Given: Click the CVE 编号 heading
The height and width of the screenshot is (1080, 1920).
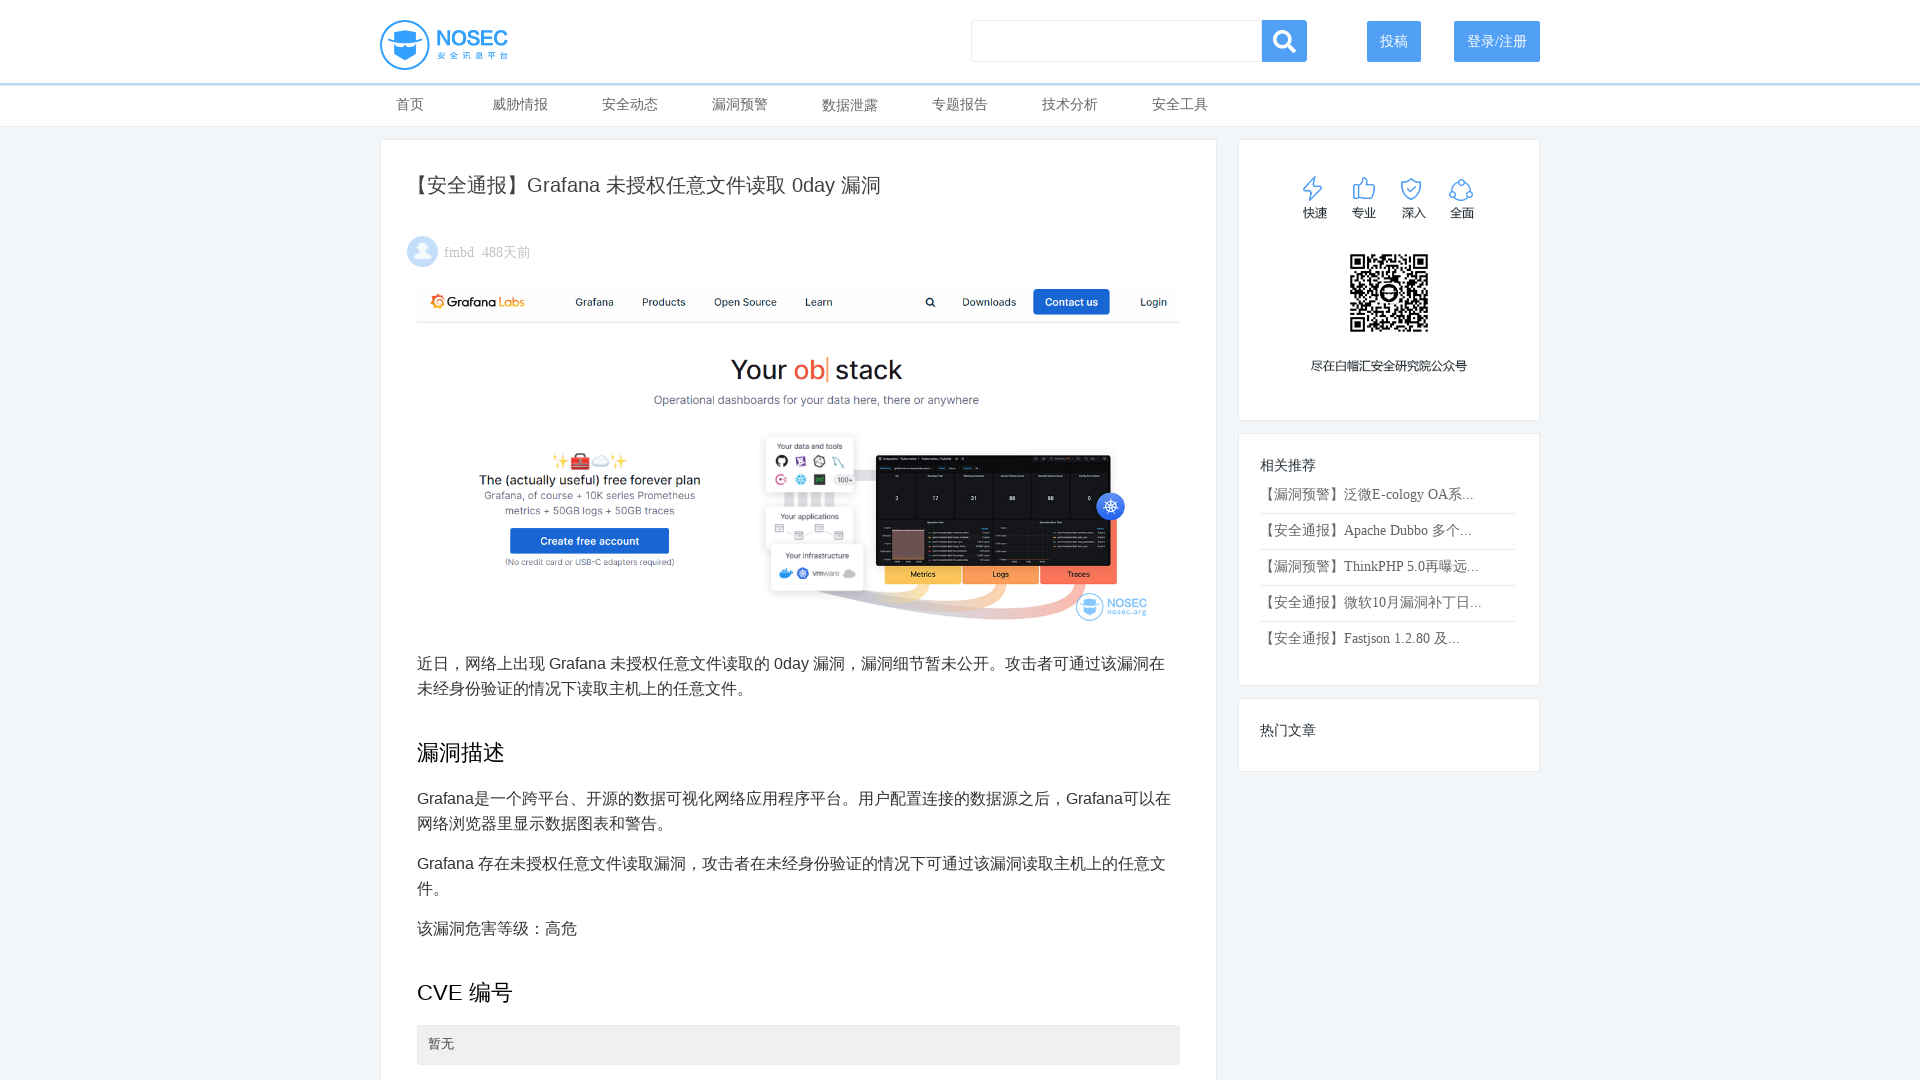Looking at the screenshot, I should point(465,993).
